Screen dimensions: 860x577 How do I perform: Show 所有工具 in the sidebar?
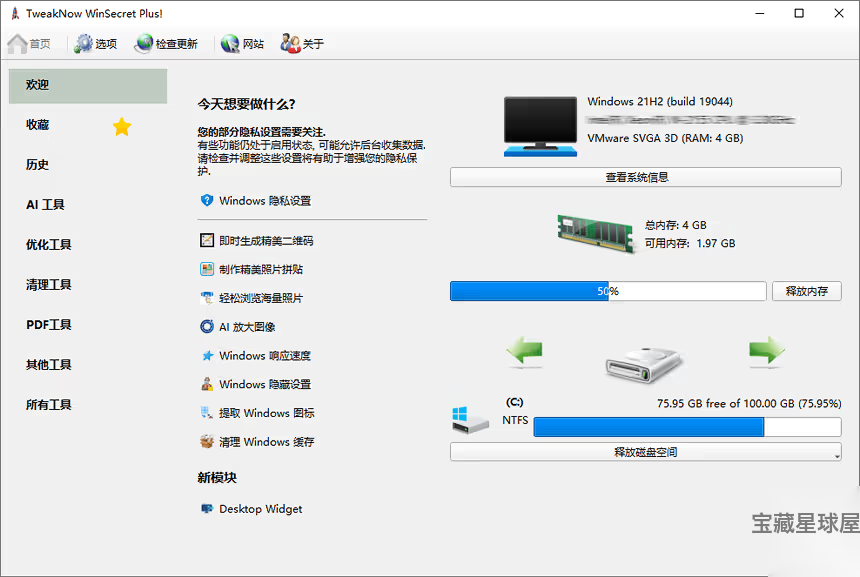pos(48,405)
